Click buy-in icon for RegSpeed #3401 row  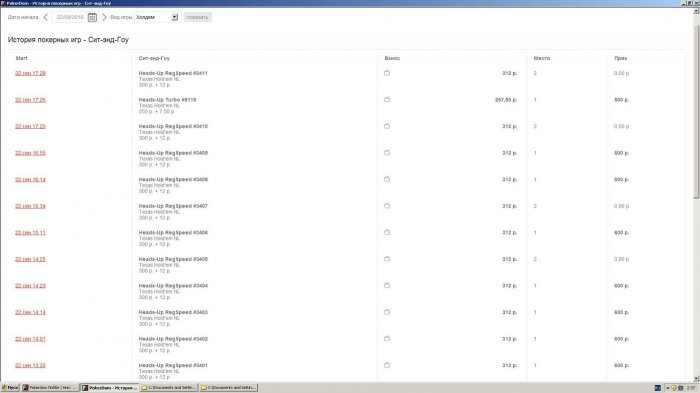pos(387,365)
